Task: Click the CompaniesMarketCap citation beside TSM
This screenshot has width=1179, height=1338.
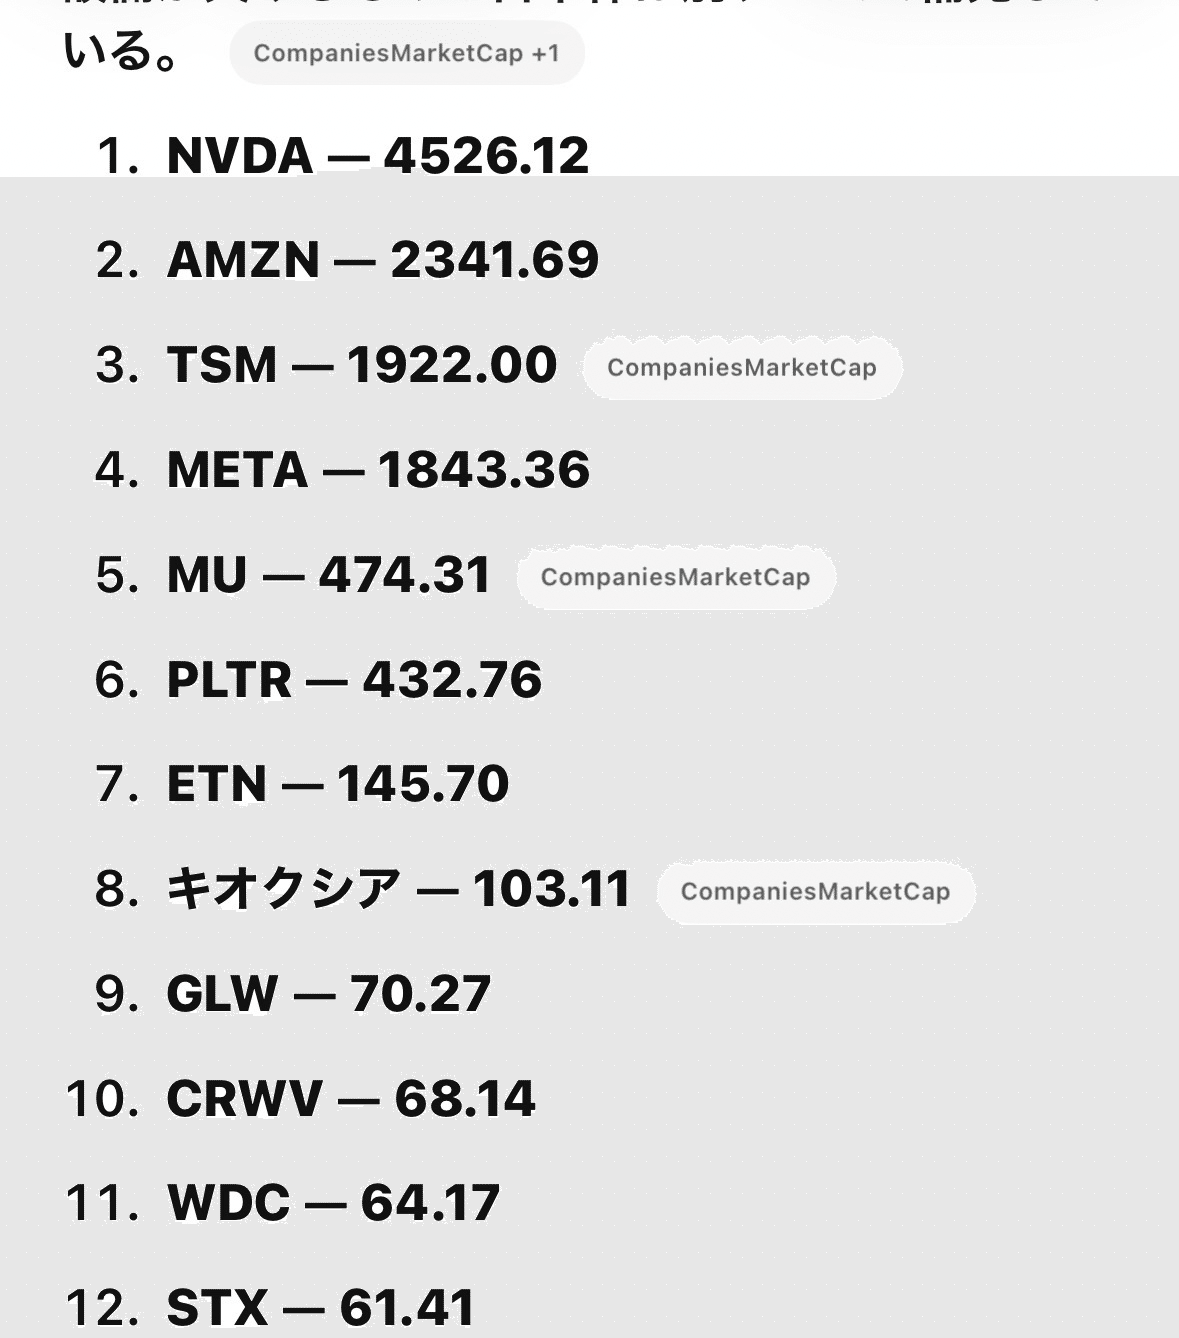Action: pos(742,368)
